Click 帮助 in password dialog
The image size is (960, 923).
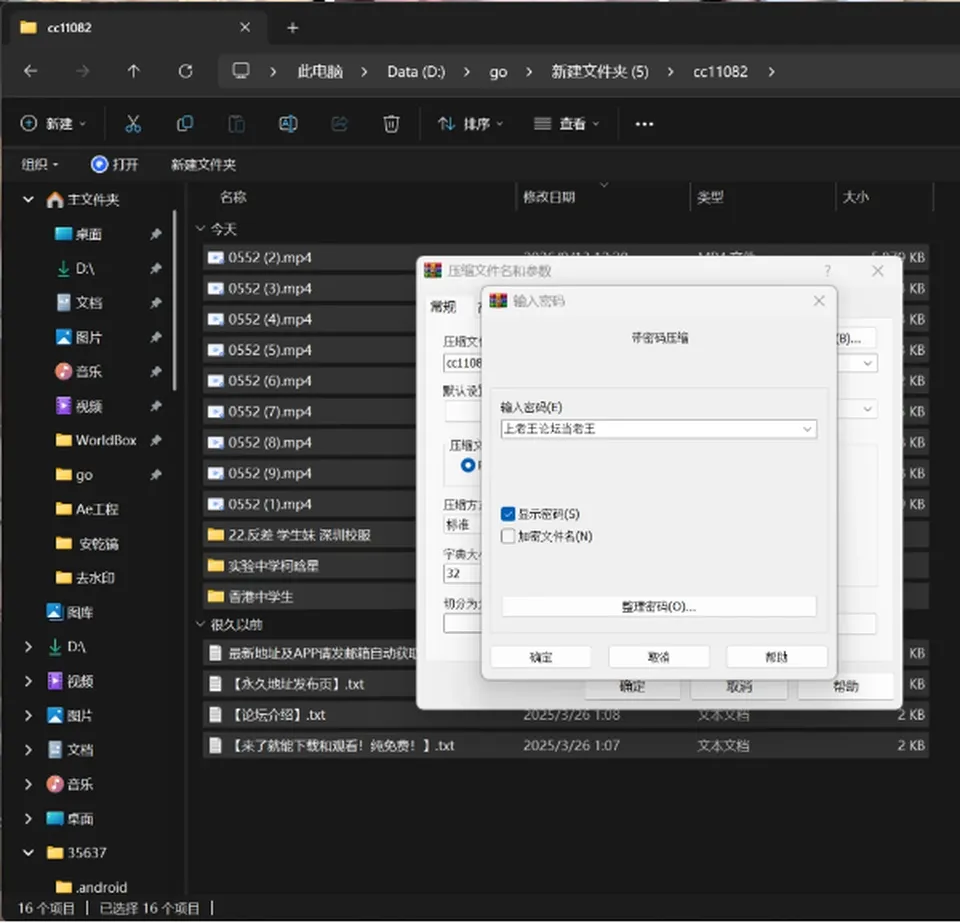point(776,657)
